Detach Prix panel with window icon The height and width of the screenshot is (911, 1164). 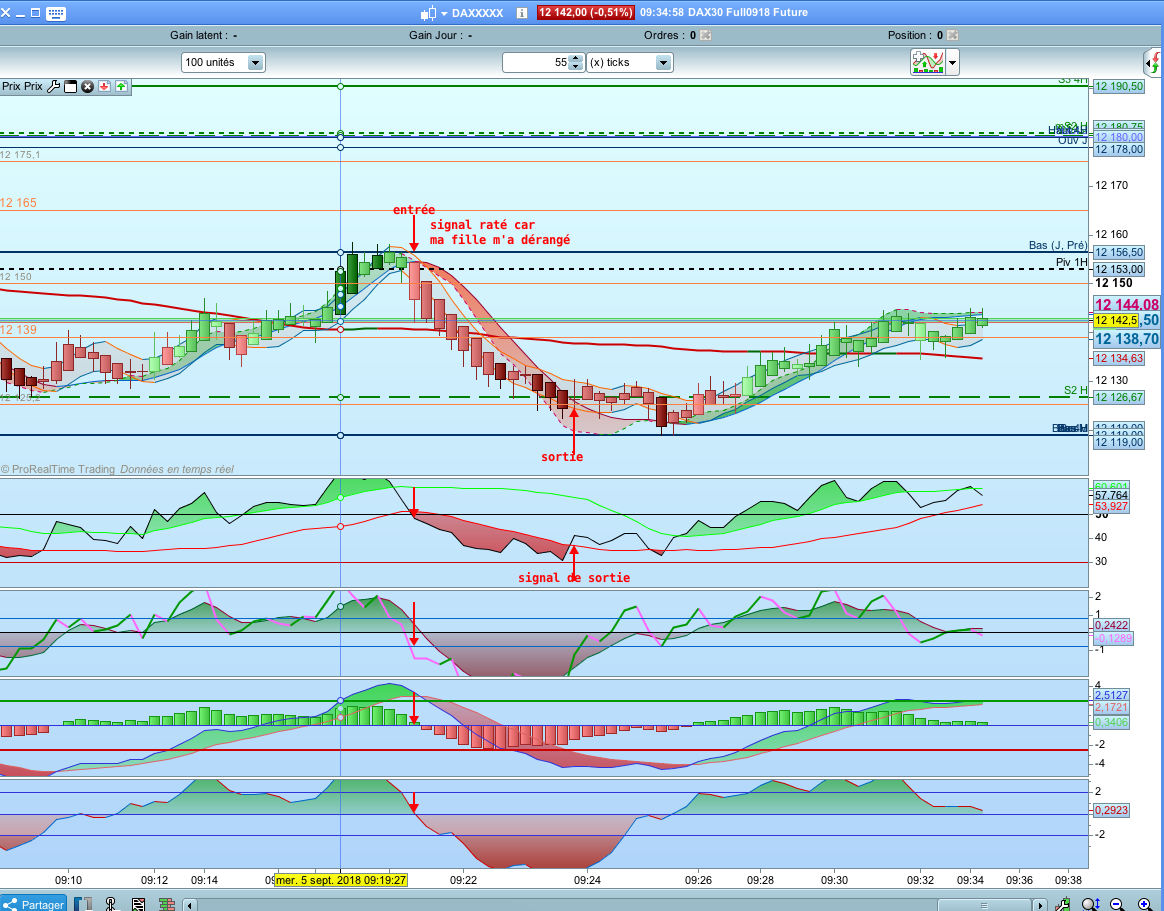[x=71, y=86]
